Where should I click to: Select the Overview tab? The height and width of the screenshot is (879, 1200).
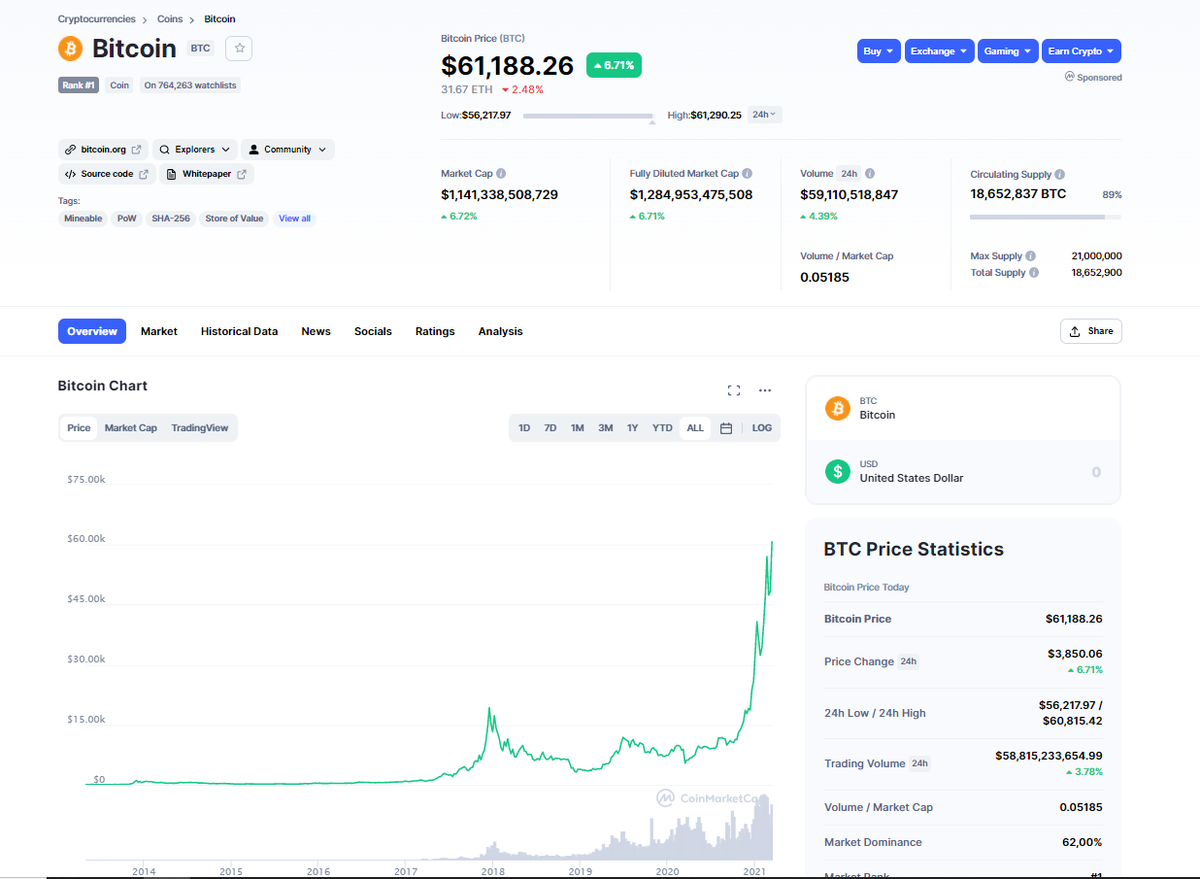(92, 331)
